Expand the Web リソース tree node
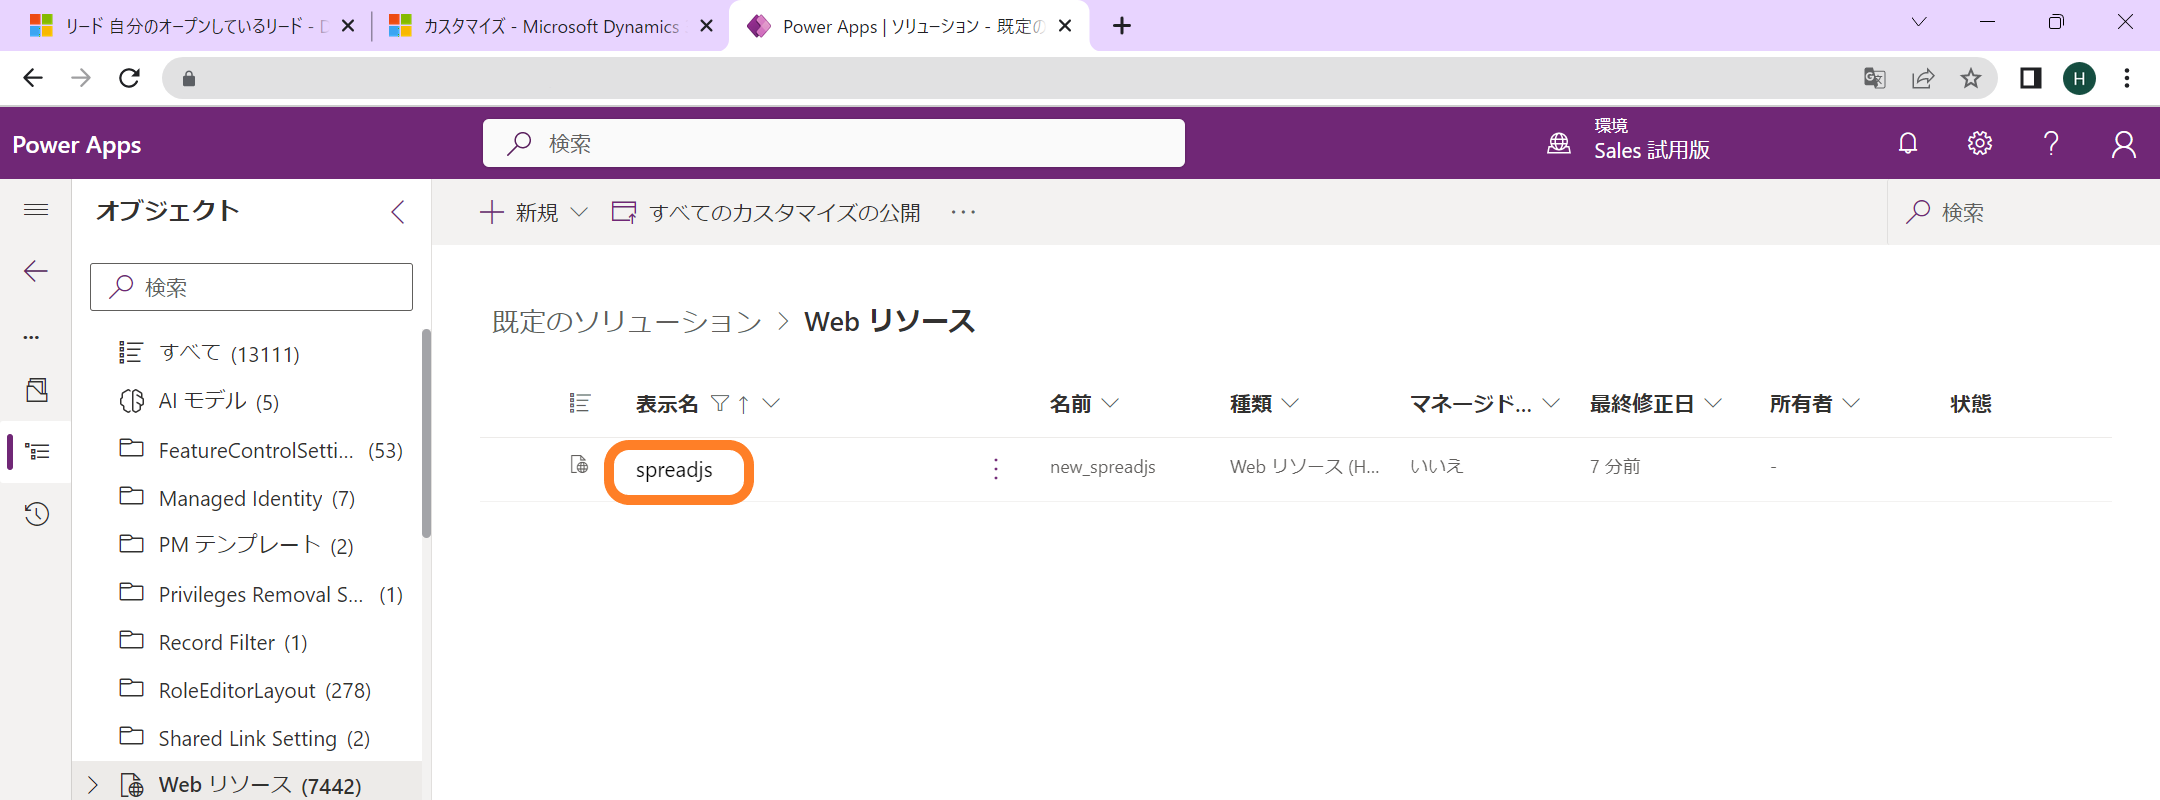This screenshot has height=800, width=2160. tap(93, 785)
